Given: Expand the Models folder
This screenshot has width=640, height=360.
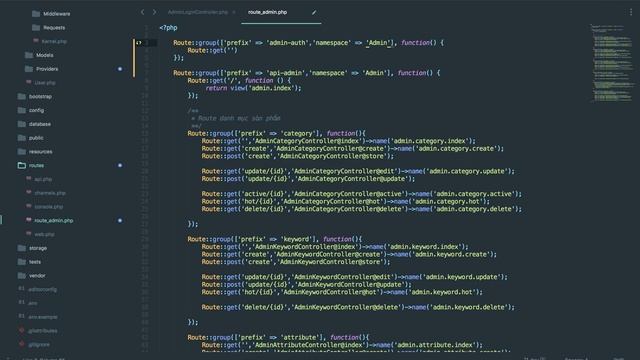Looking at the screenshot, I should (x=44, y=55).
